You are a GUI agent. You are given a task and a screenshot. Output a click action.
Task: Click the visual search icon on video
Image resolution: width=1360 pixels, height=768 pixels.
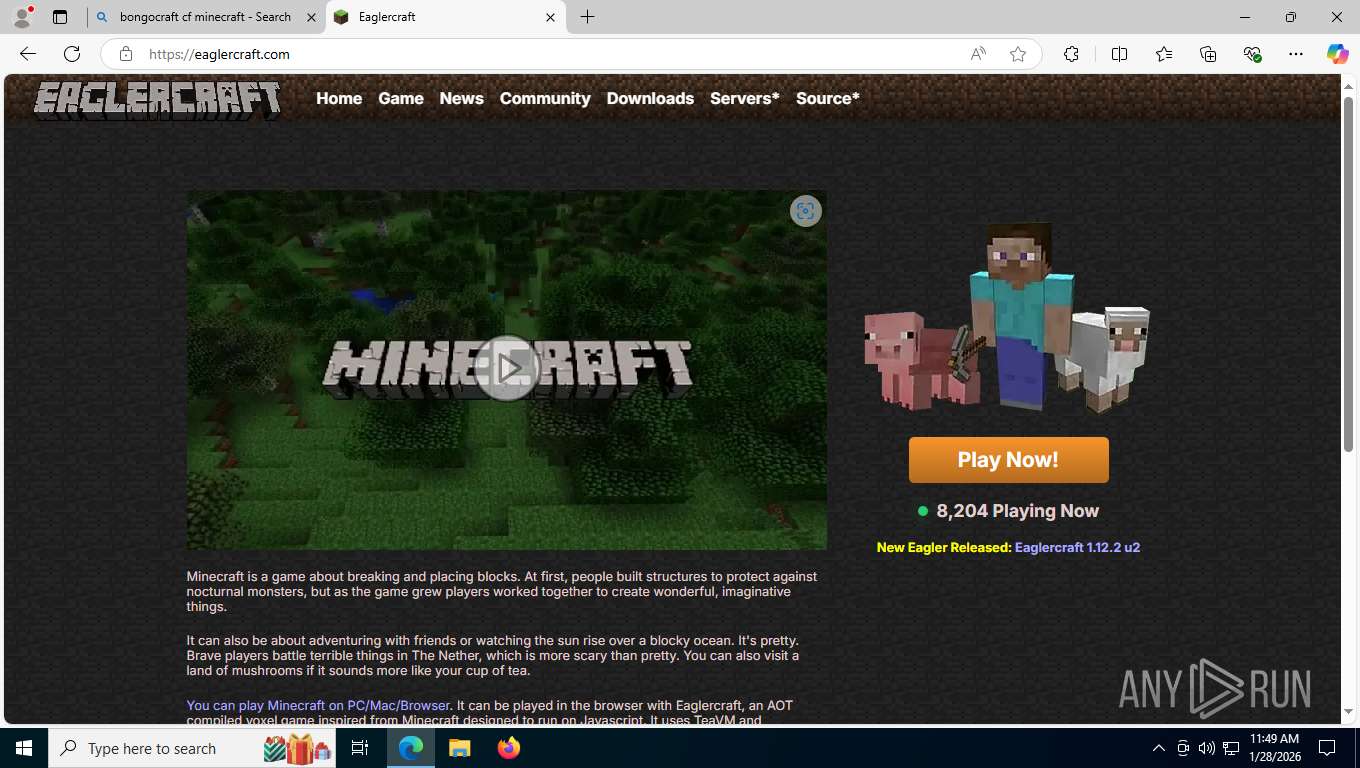806,211
